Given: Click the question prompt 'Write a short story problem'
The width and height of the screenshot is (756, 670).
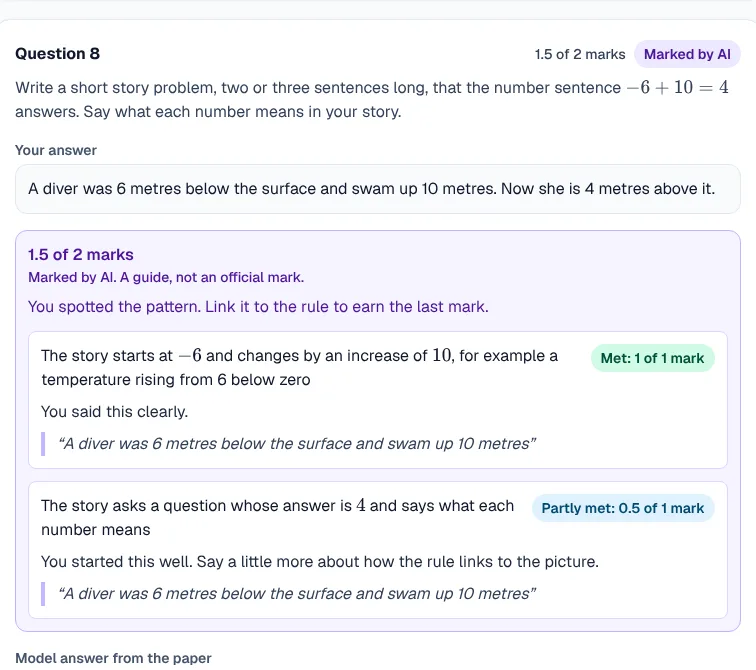Looking at the screenshot, I should coord(372,99).
